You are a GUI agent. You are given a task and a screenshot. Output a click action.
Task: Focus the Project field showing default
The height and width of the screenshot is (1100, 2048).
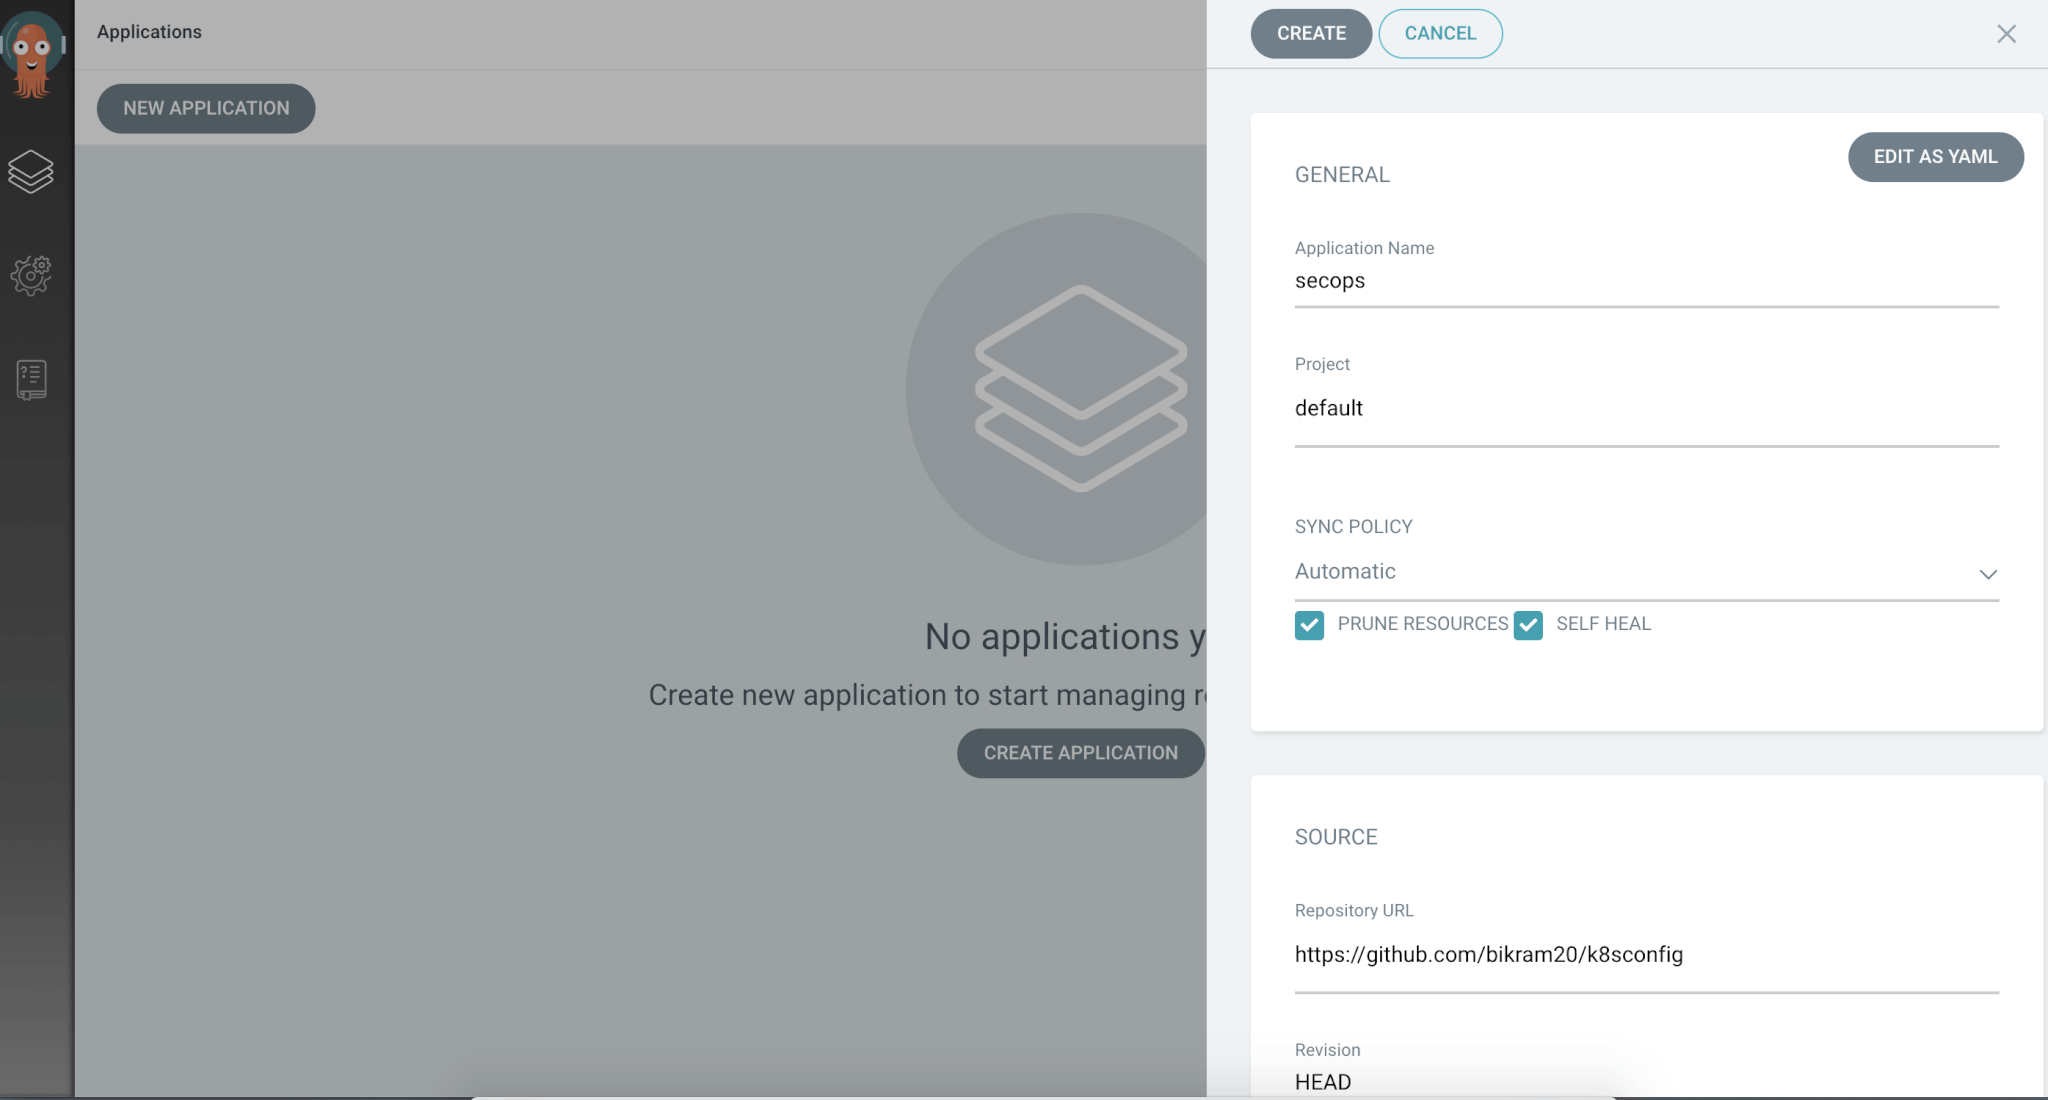click(1646, 408)
